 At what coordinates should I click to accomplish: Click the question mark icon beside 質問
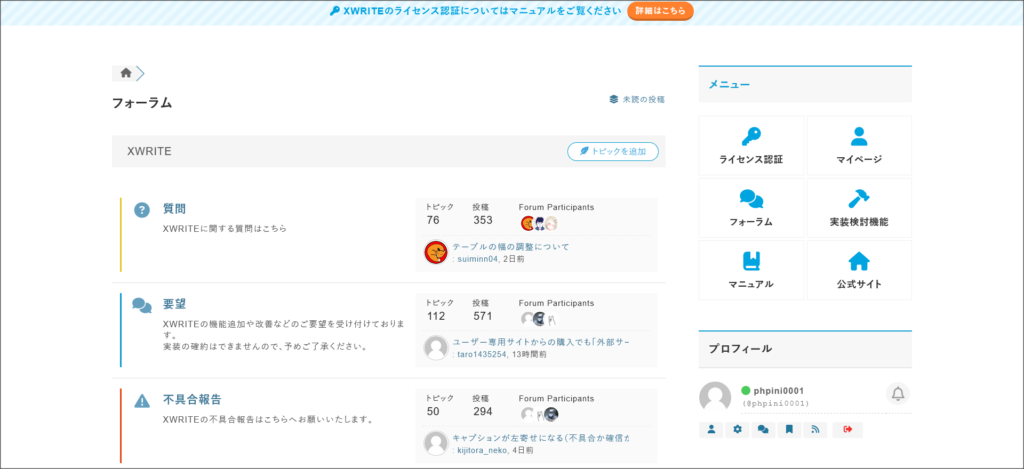(142, 210)
